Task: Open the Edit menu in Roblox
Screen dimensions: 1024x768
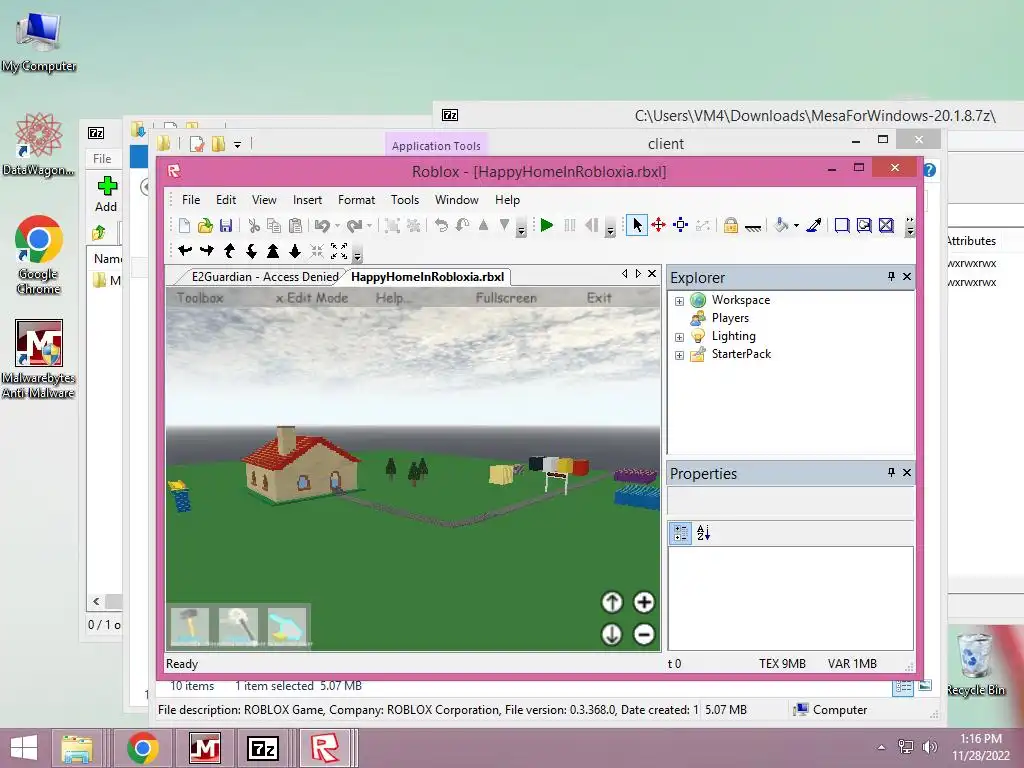Action: pyautogui.click(x=226, y=200)
